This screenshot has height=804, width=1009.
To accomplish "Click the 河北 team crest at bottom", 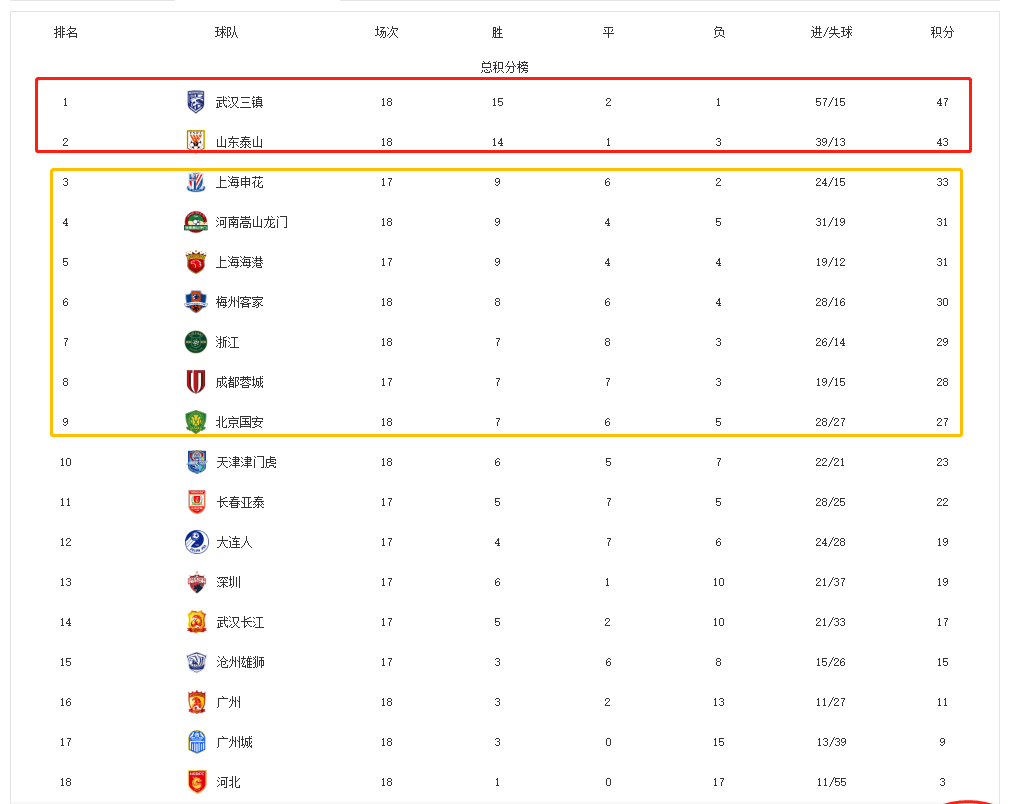I will (196, 781).
